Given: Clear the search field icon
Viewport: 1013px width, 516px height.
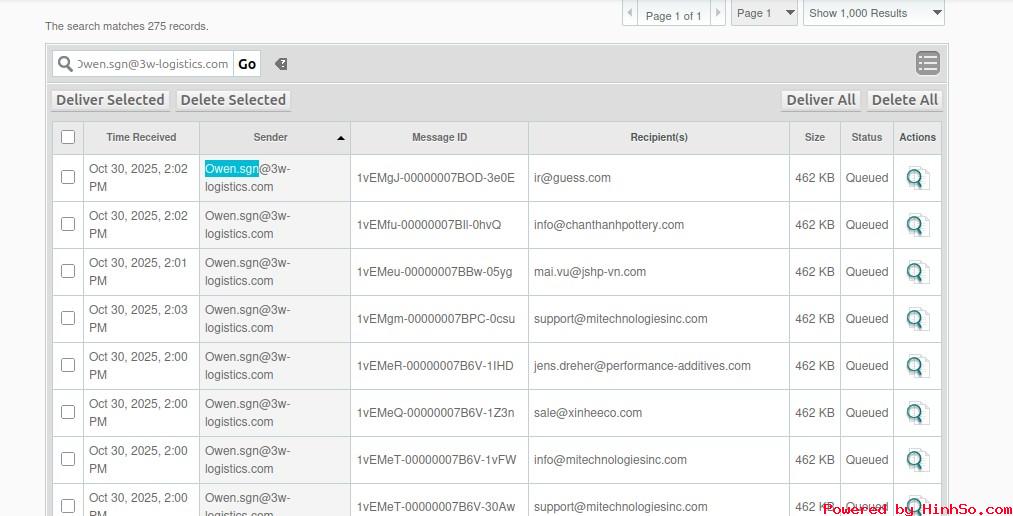Looking at the screenshot, I should [281, 64].
